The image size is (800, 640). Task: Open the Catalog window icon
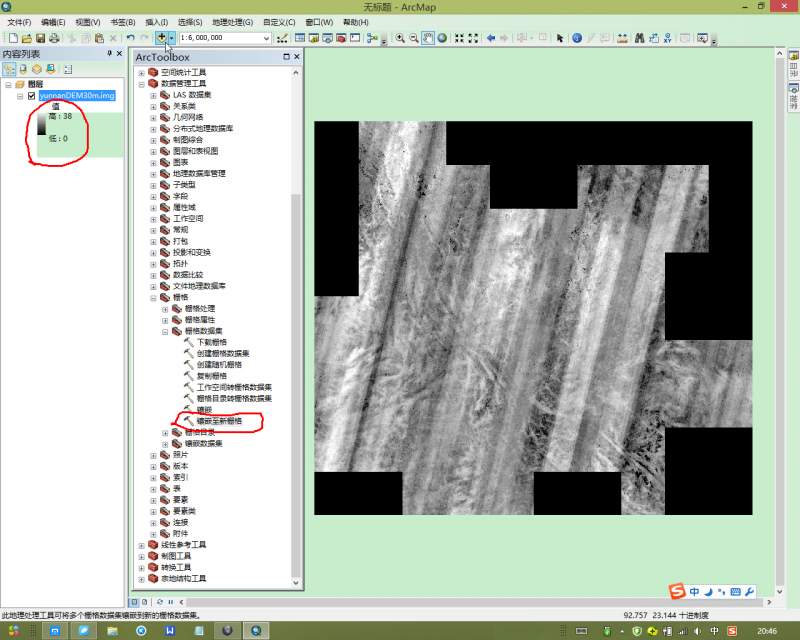(x=314, y=38)
